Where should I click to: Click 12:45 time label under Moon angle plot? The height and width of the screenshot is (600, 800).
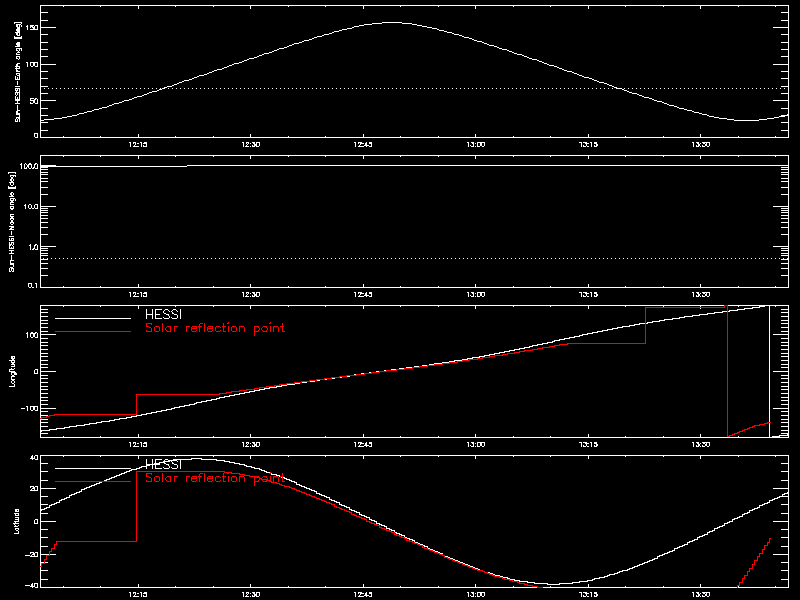363,294
